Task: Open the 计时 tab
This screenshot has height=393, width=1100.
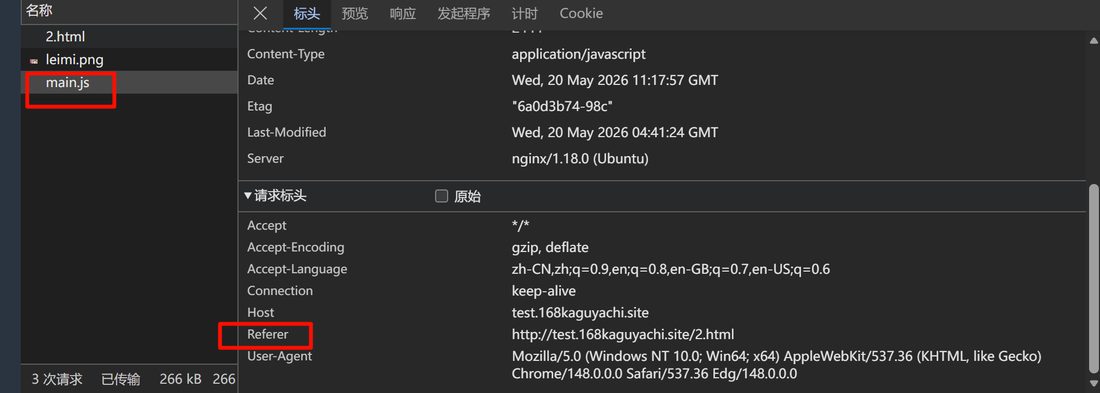Action: [x=525, y=13]
